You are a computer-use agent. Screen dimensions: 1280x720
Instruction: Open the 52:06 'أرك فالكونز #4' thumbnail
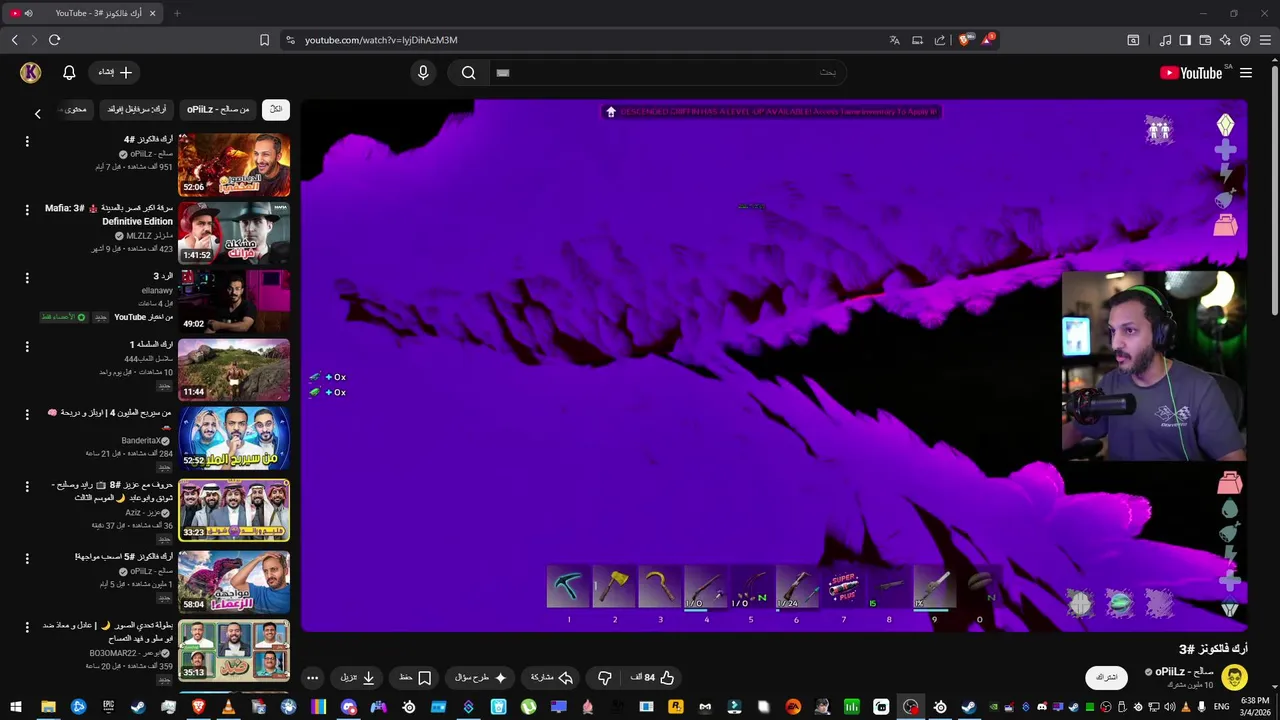[234, 165]
